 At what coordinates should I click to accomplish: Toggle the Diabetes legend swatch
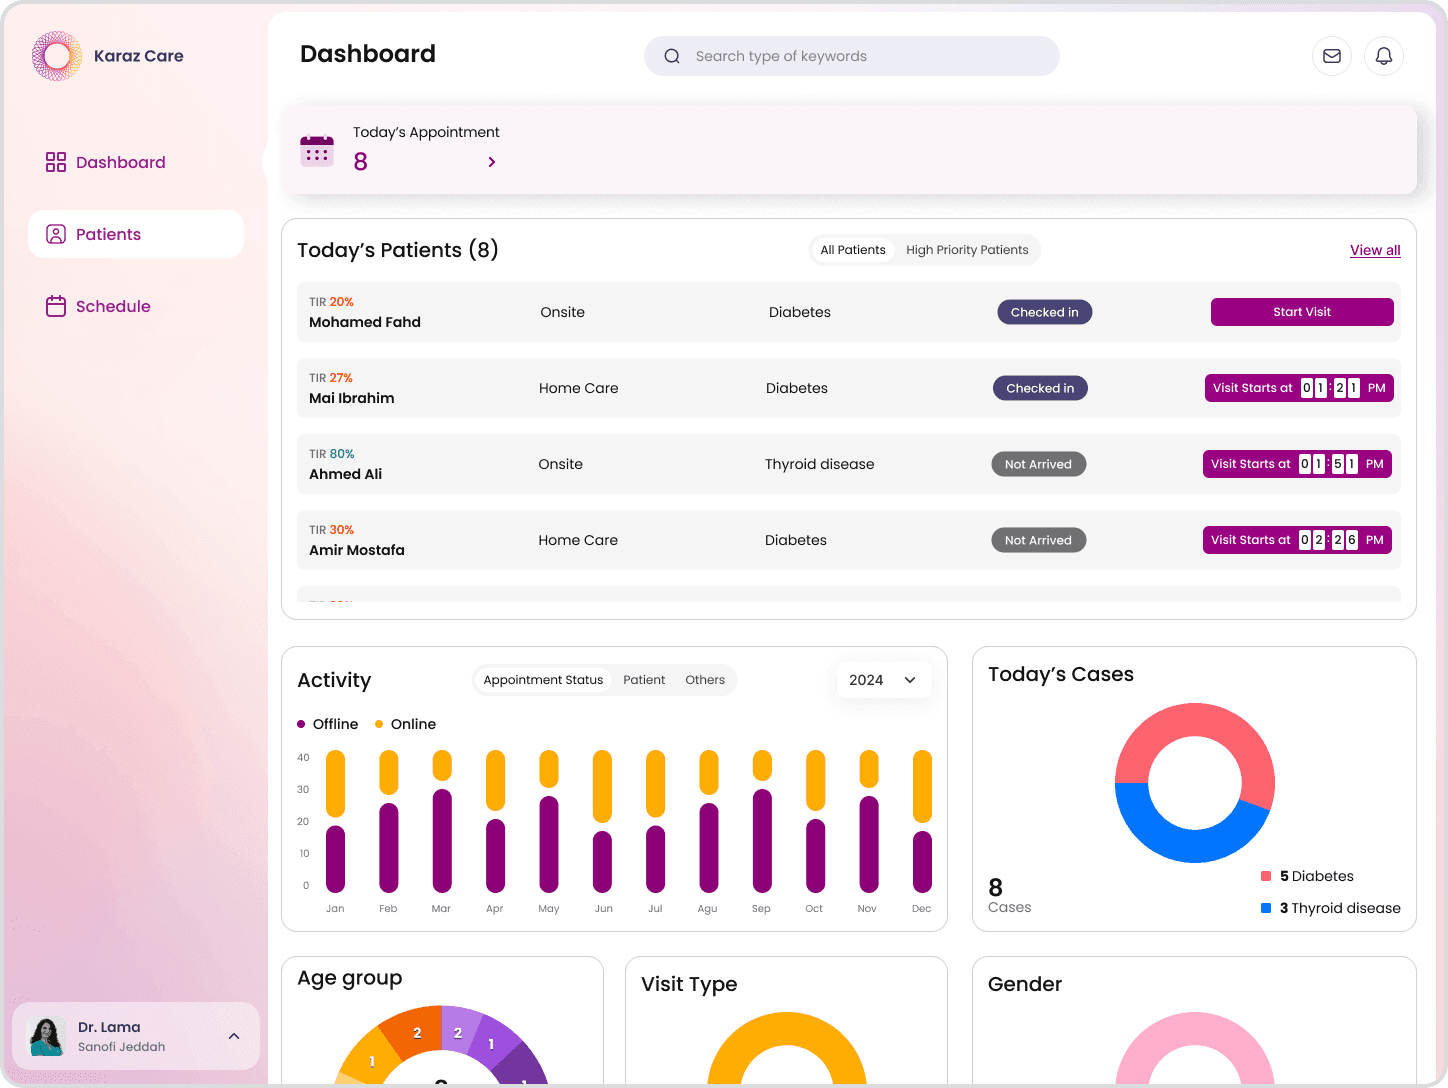[1266, 876]
